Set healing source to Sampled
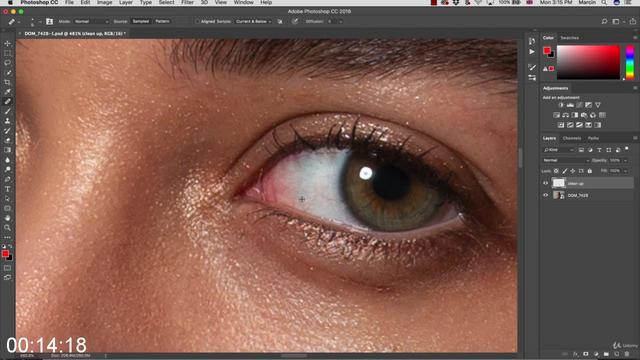Screen dimensions: 640x360 pos(141,21)
